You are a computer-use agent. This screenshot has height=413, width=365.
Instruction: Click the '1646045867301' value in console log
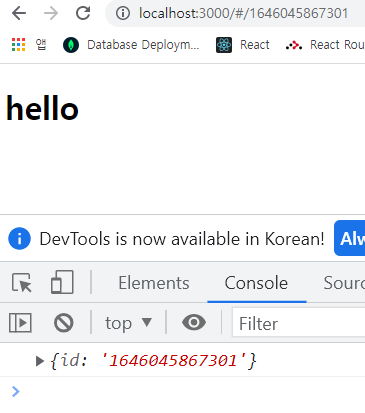pyautogui.click(x=173, y=360)
